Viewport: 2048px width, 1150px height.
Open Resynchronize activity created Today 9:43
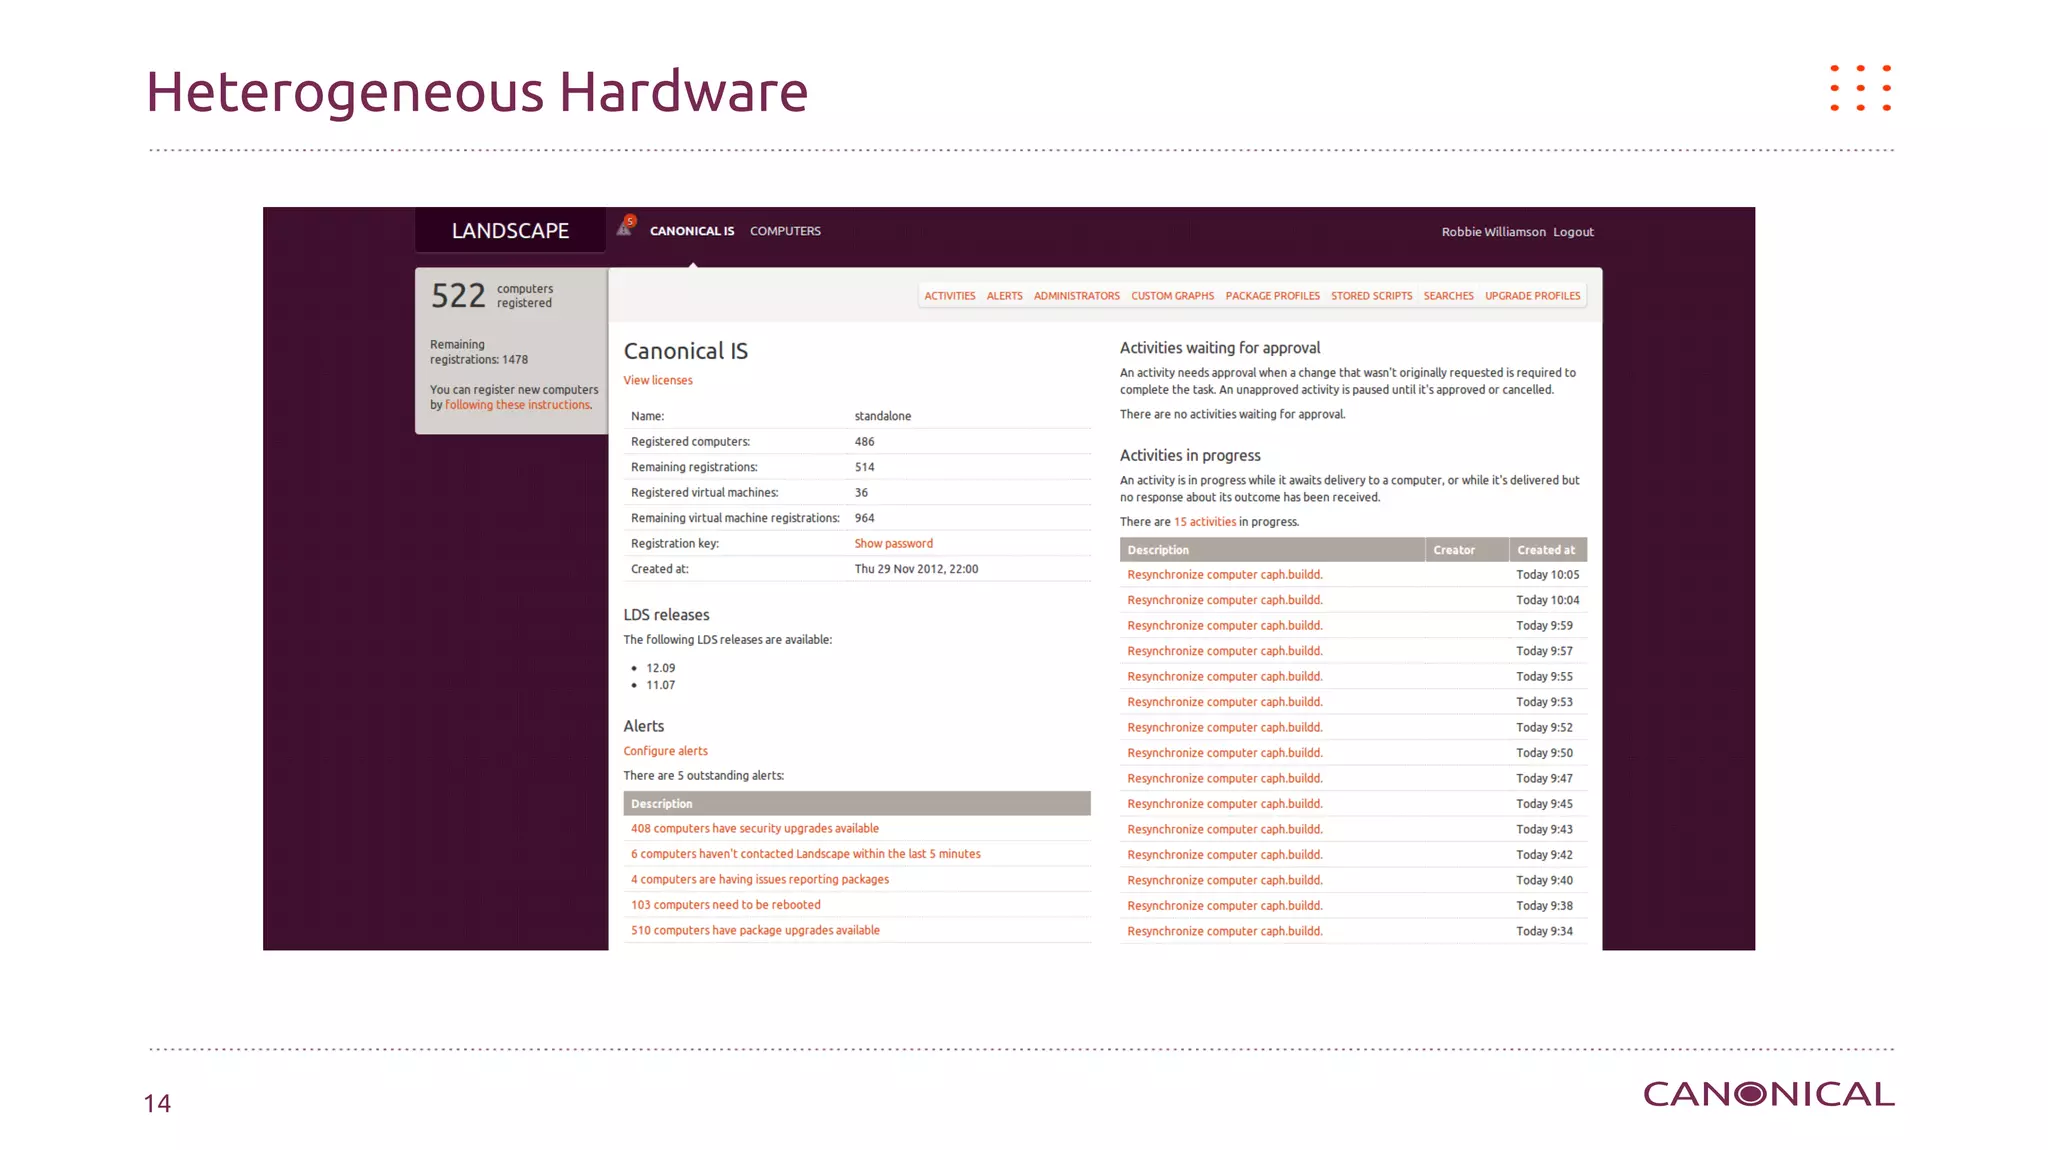click(1225, 830)
